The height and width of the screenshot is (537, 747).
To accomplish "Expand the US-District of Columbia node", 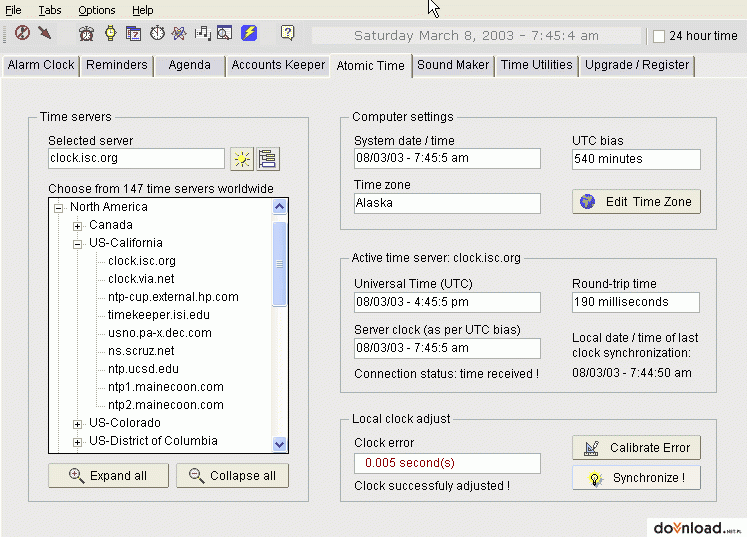I will tap(77, 442).
